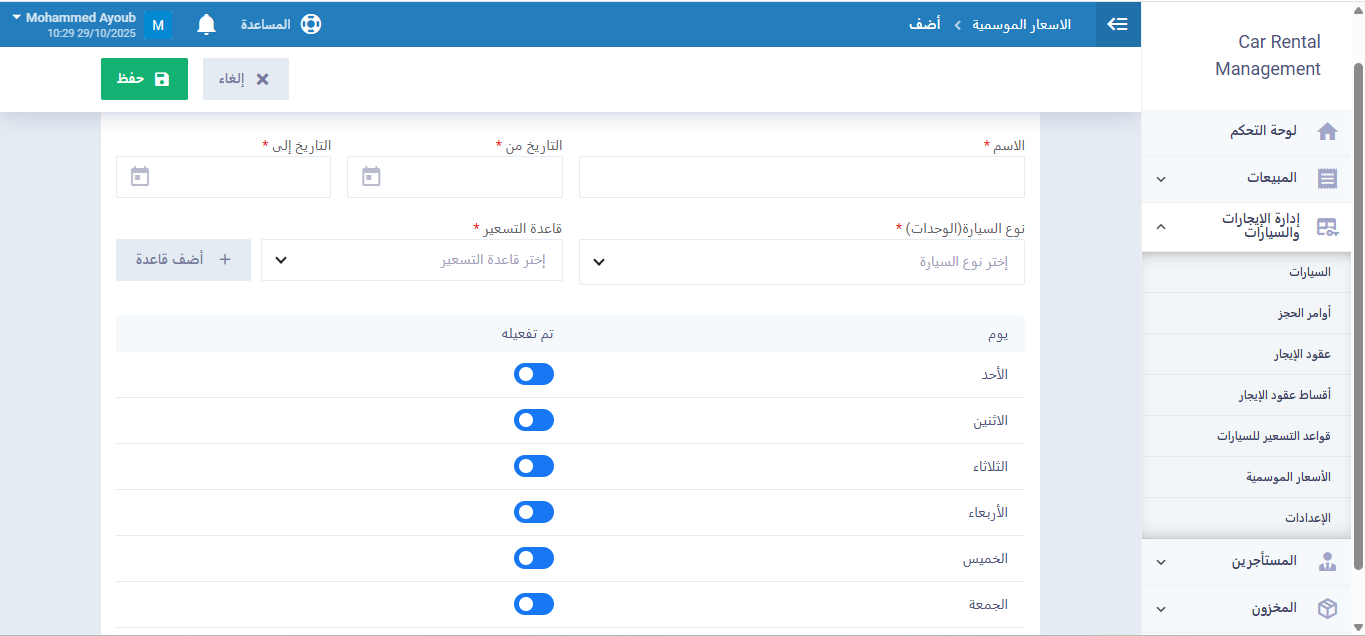This screenshot has width=1365, height=636.
Task: Click the المبيعات sales register icon
Action: (x=1327, y=178)
